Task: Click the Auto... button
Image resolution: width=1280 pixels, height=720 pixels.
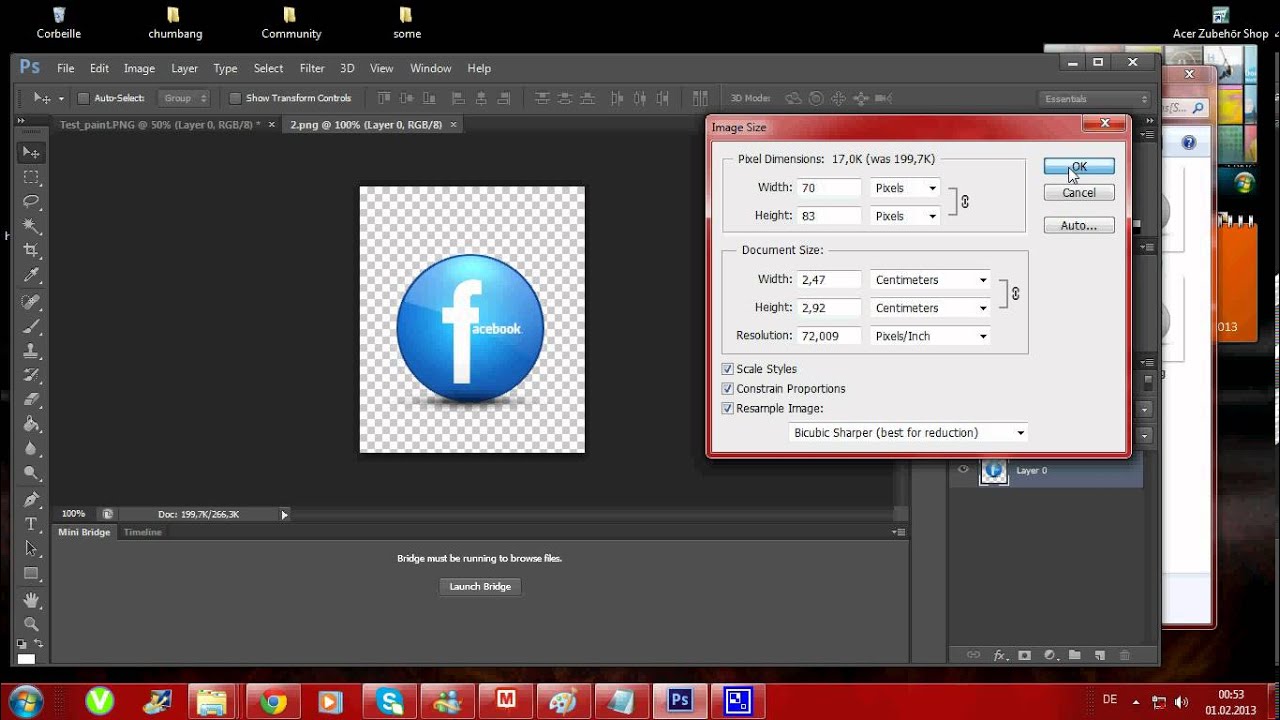Action: (1079, 226)
